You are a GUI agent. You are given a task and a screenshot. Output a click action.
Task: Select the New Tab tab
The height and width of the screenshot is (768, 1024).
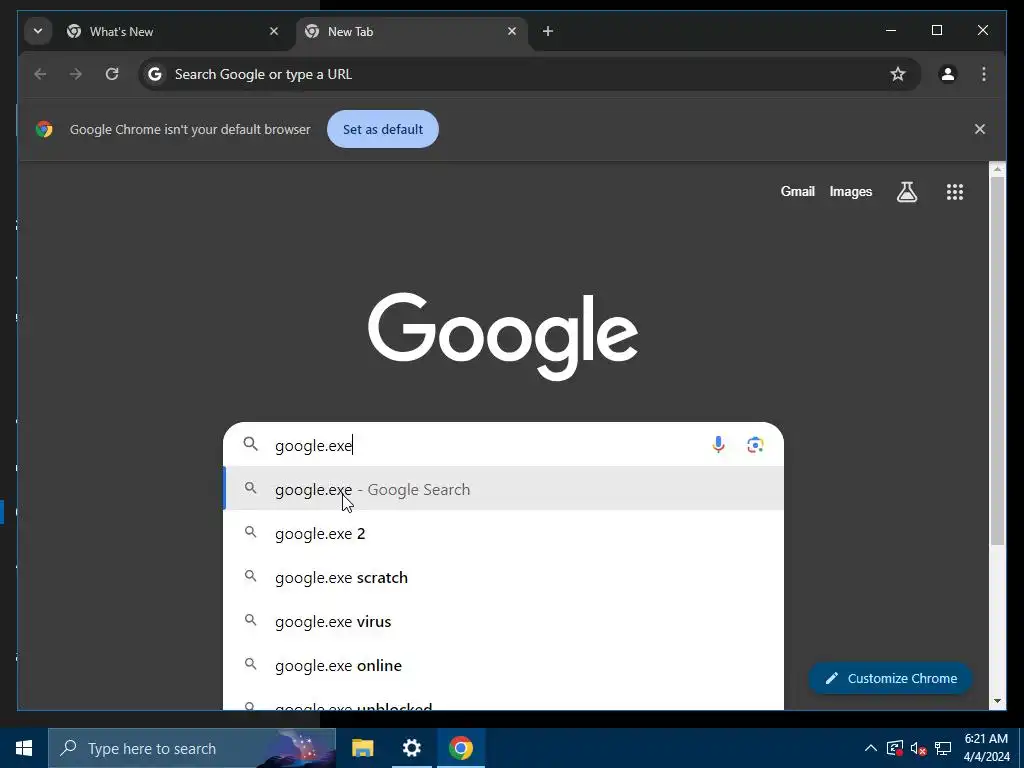pos(411,31)
